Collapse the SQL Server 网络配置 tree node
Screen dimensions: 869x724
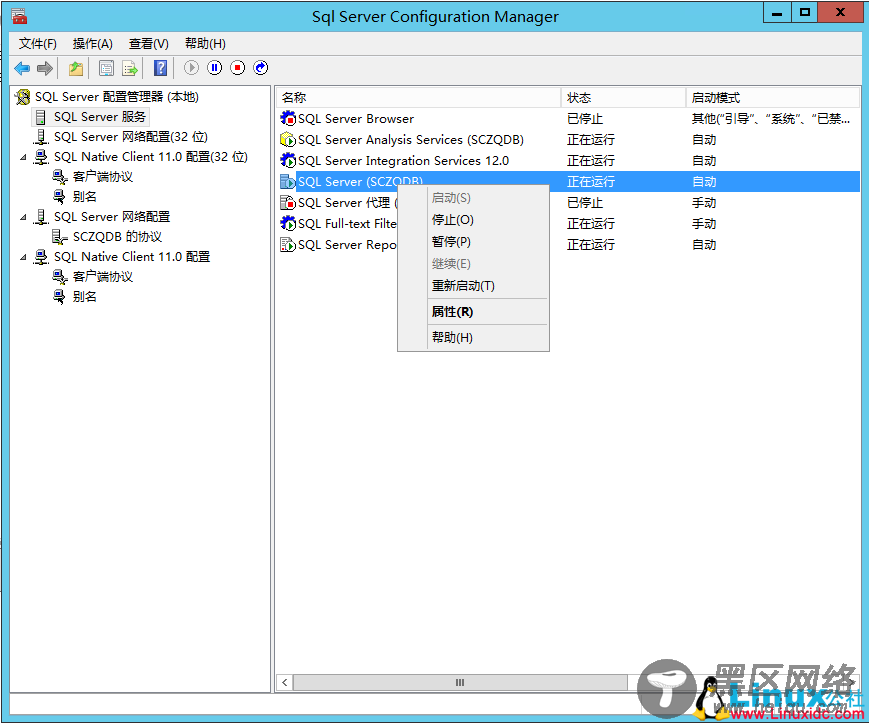tap(23, 217)
